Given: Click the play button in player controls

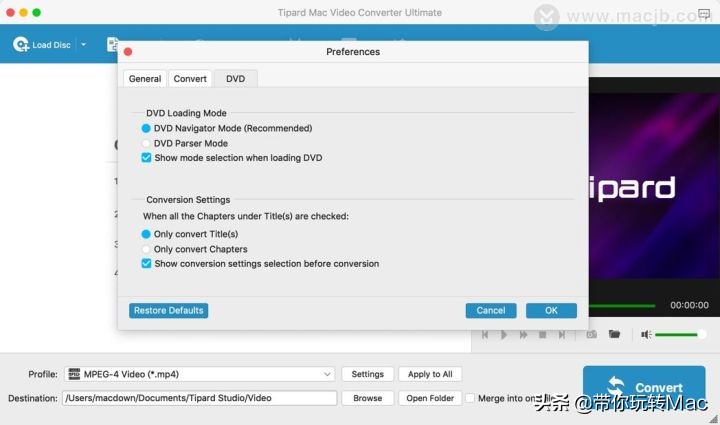Looking at the screenshot, I should click(x=504, y=335).
